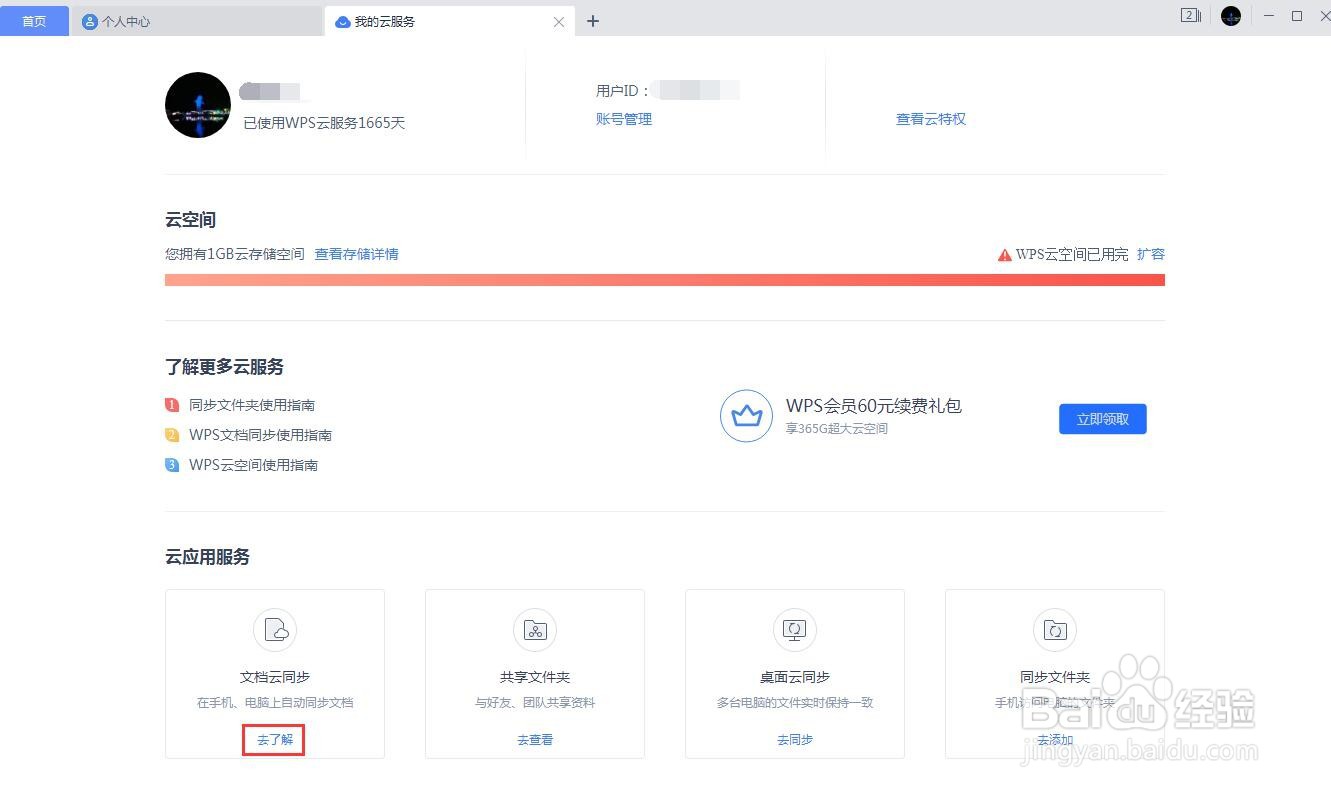Click the blue number 3 badge icon

click(172, 465)
